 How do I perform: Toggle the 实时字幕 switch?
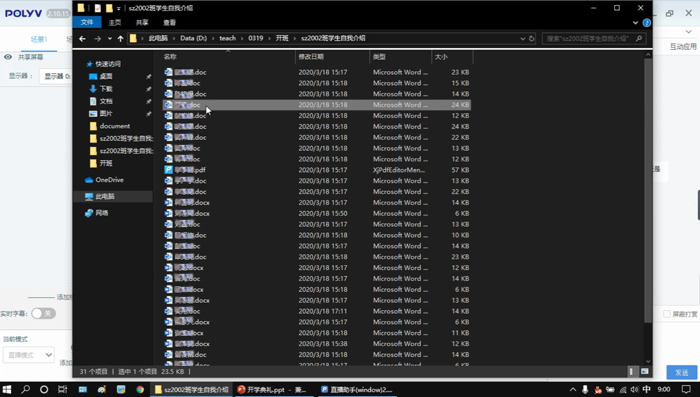click(43, 313)
